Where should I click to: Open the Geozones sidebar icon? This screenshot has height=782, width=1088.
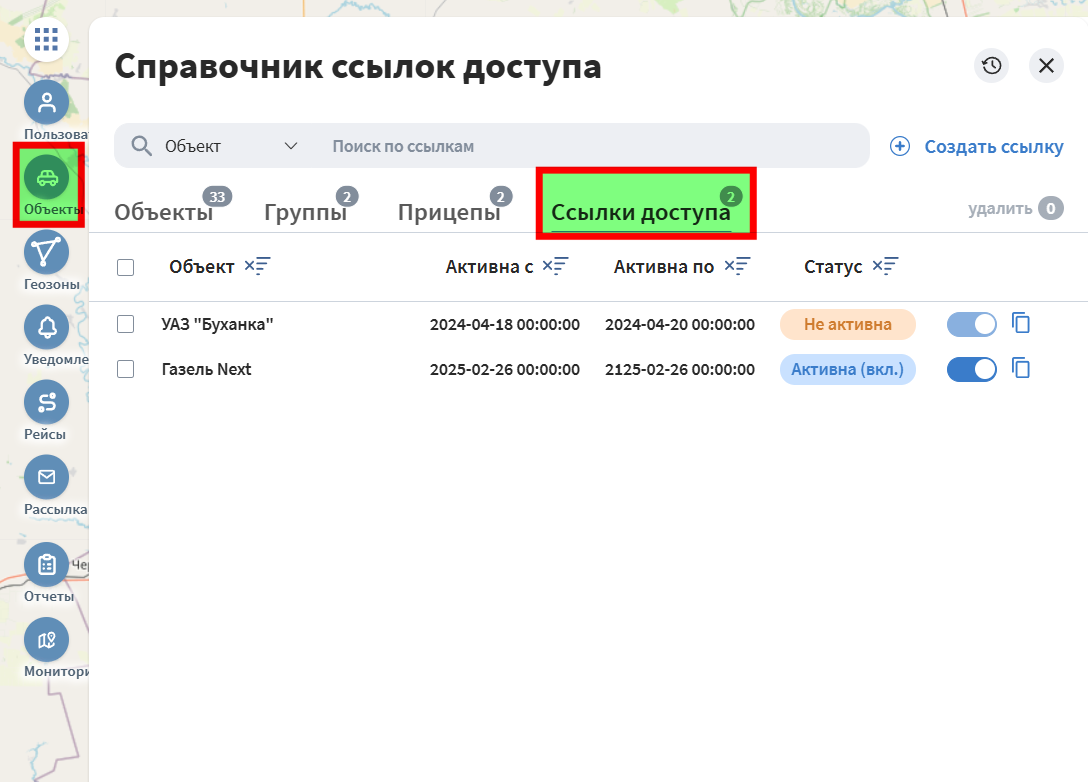tap(46, 252)
